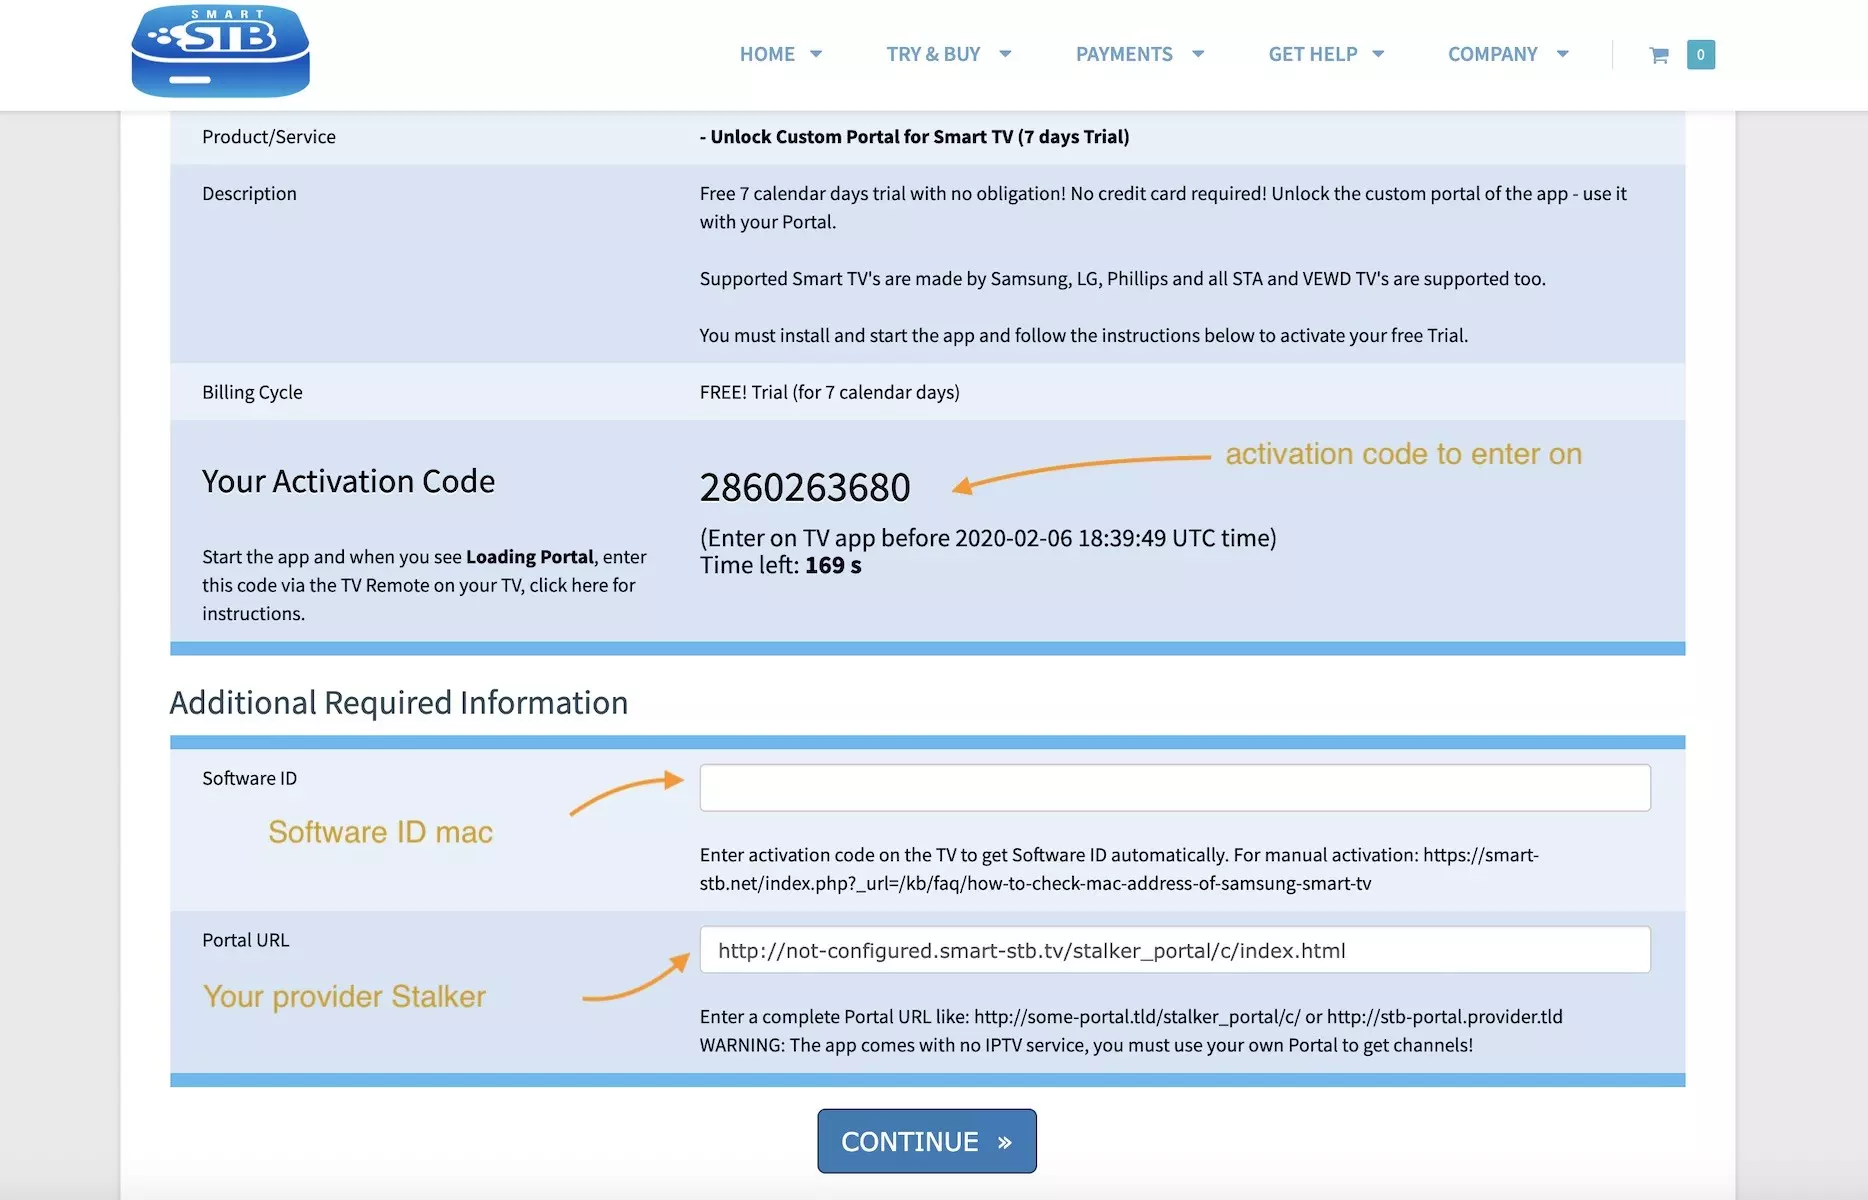1868x1200 pixels.
Task: Open the shopping cart icon
Action: pos(1659,55)
